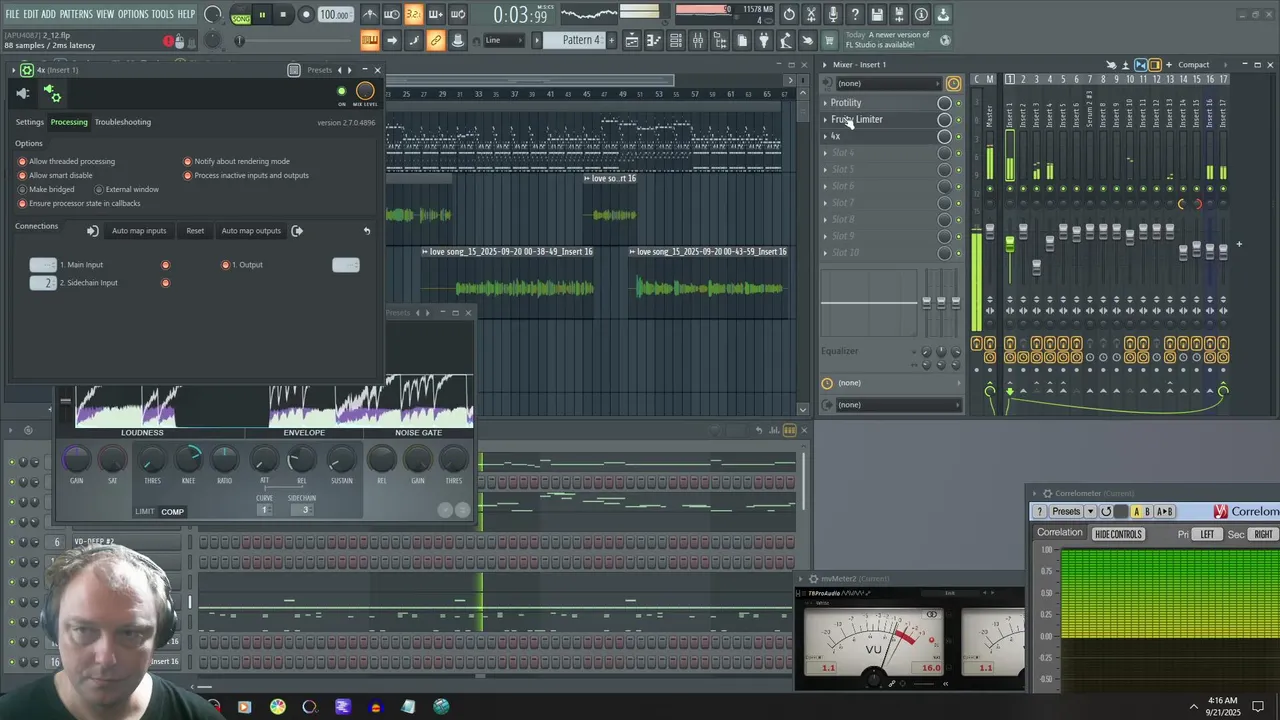
Task: Click the Reset button in Connections
Action: coord(195,231)
